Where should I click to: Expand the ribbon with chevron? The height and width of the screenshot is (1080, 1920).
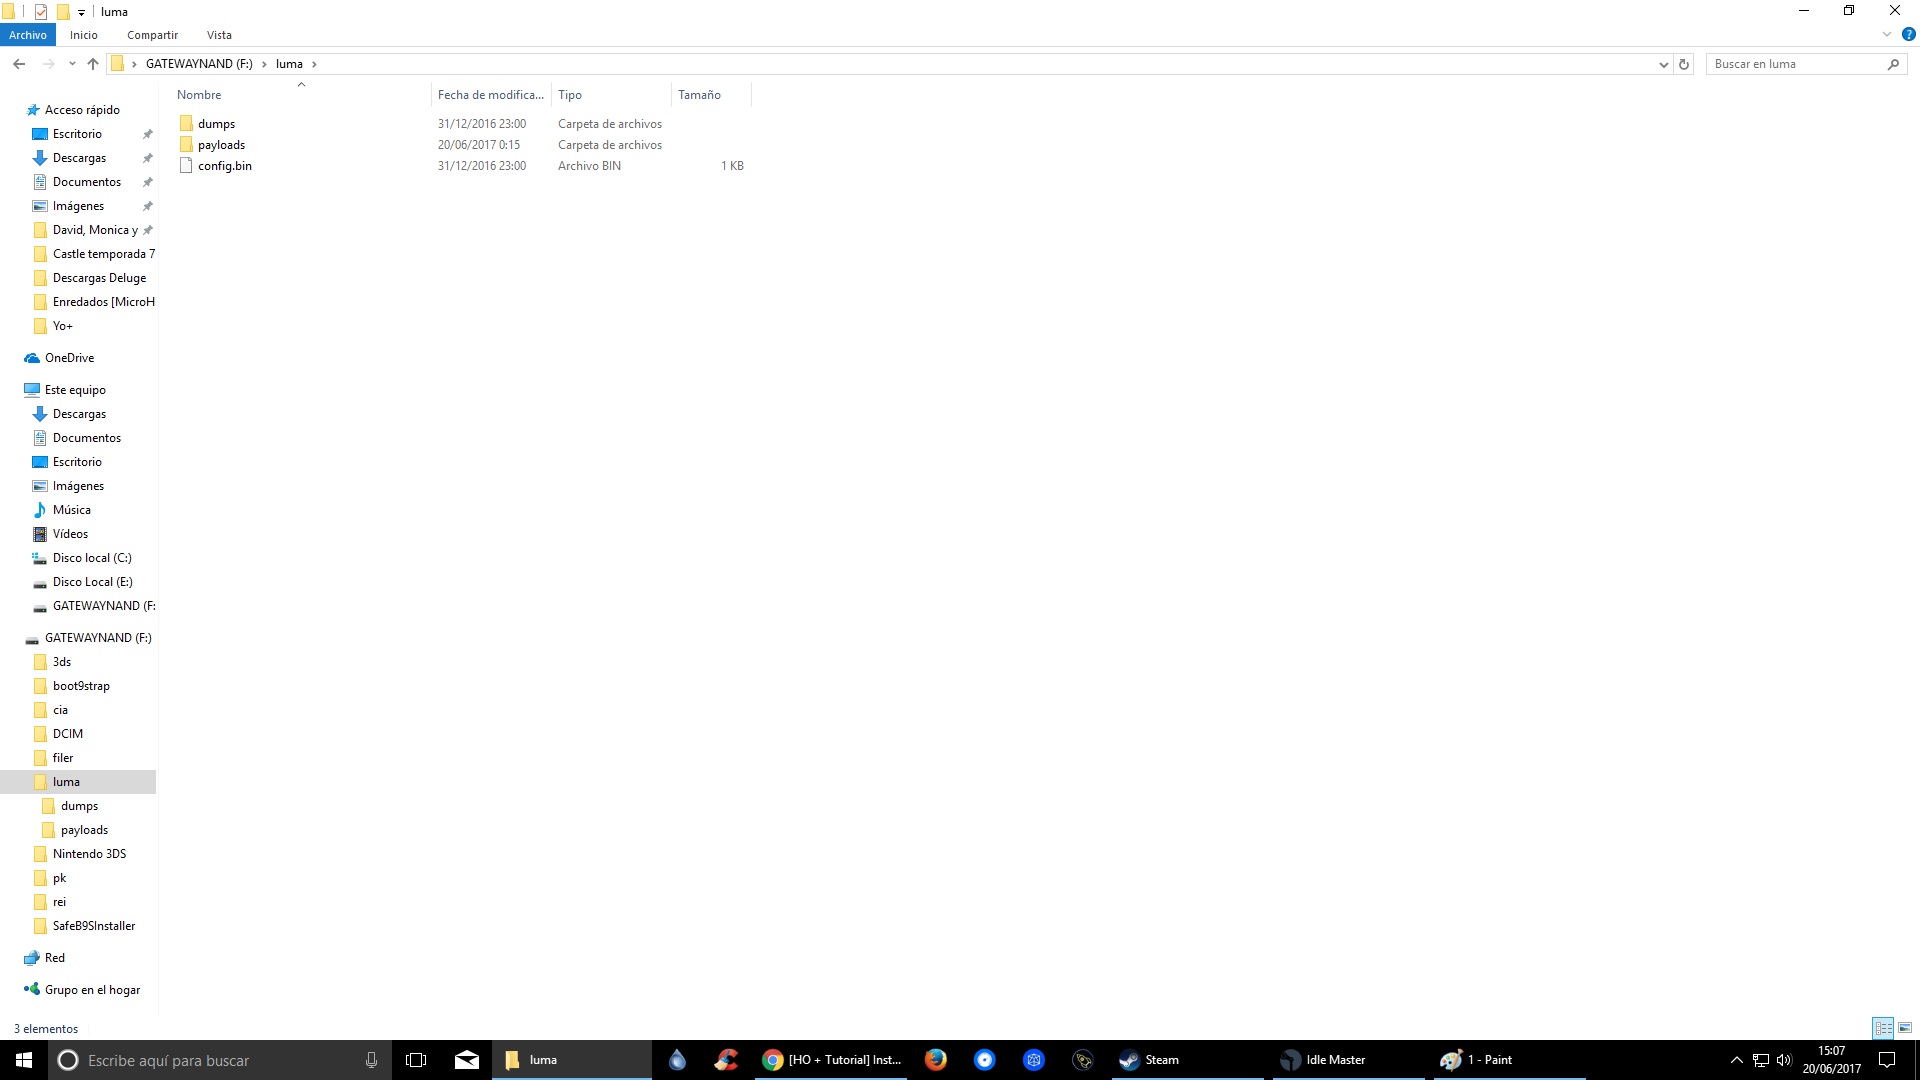point(1887,34)
